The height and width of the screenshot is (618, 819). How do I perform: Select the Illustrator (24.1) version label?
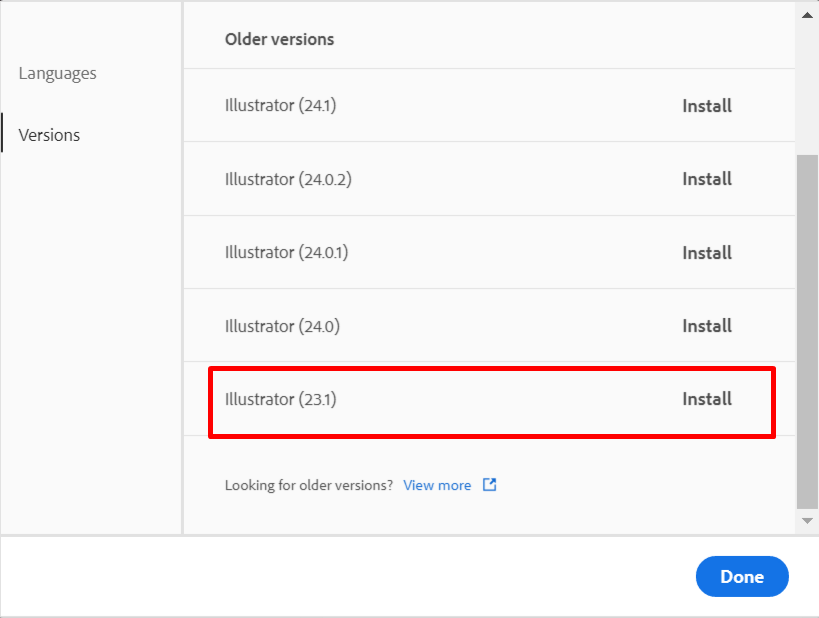click(280, 106)
